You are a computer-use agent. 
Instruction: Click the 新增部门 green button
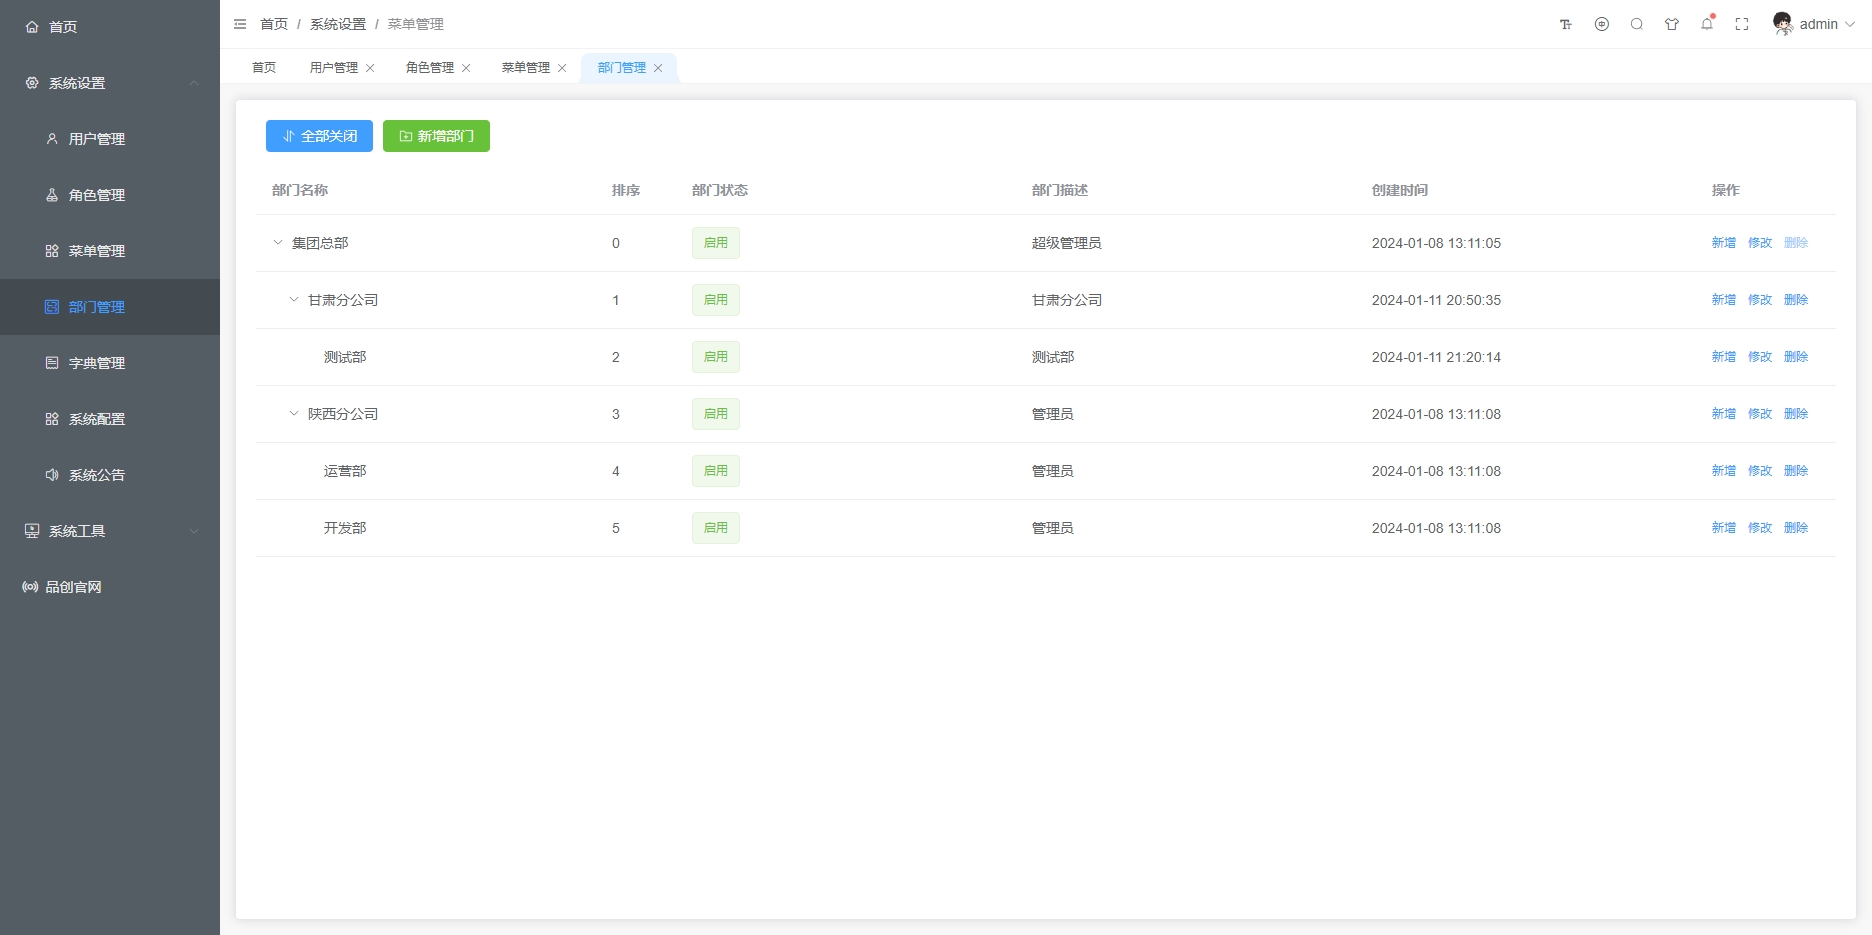[436, 136]
